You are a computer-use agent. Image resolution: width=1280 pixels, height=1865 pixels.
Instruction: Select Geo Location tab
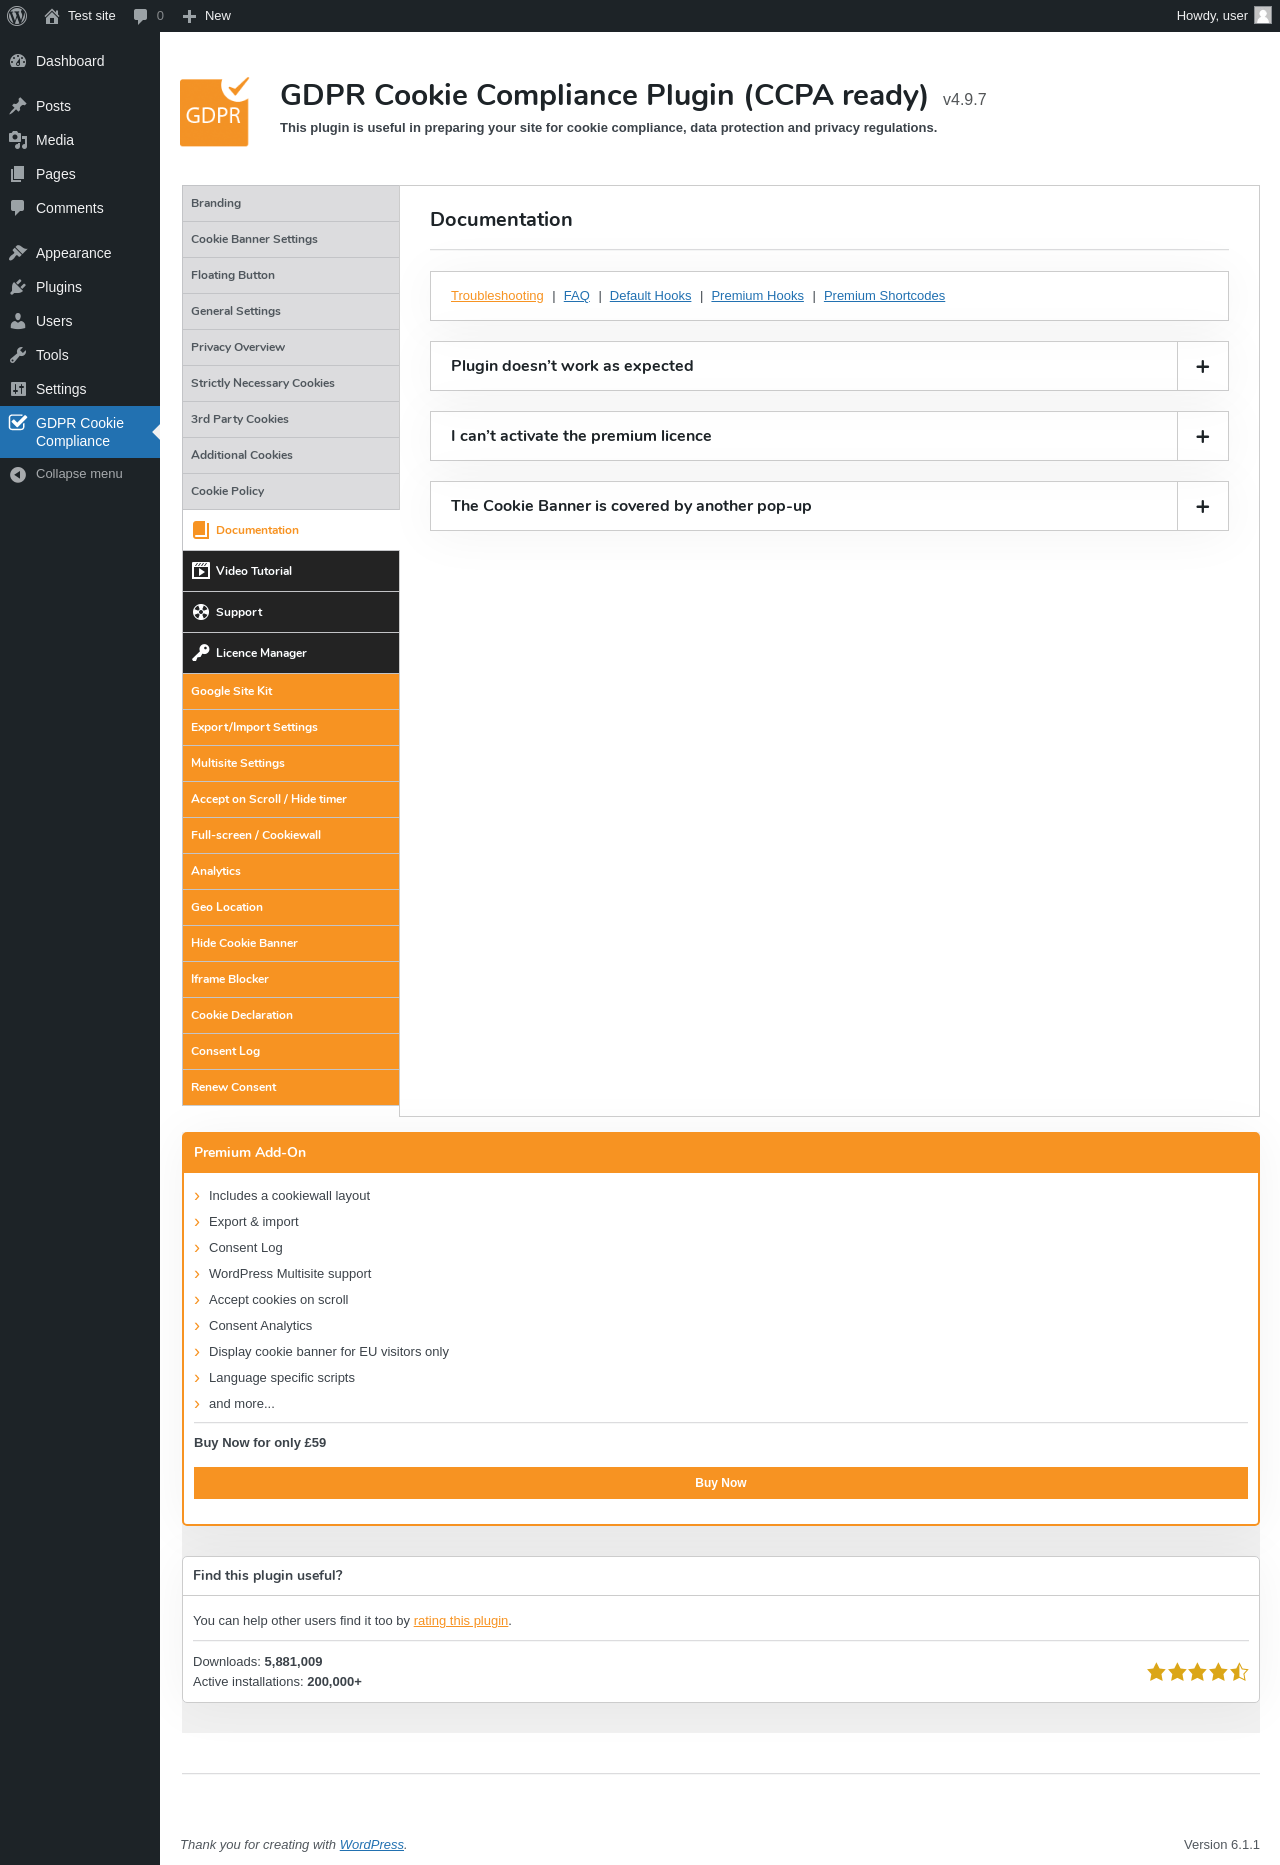pos(291,907)
